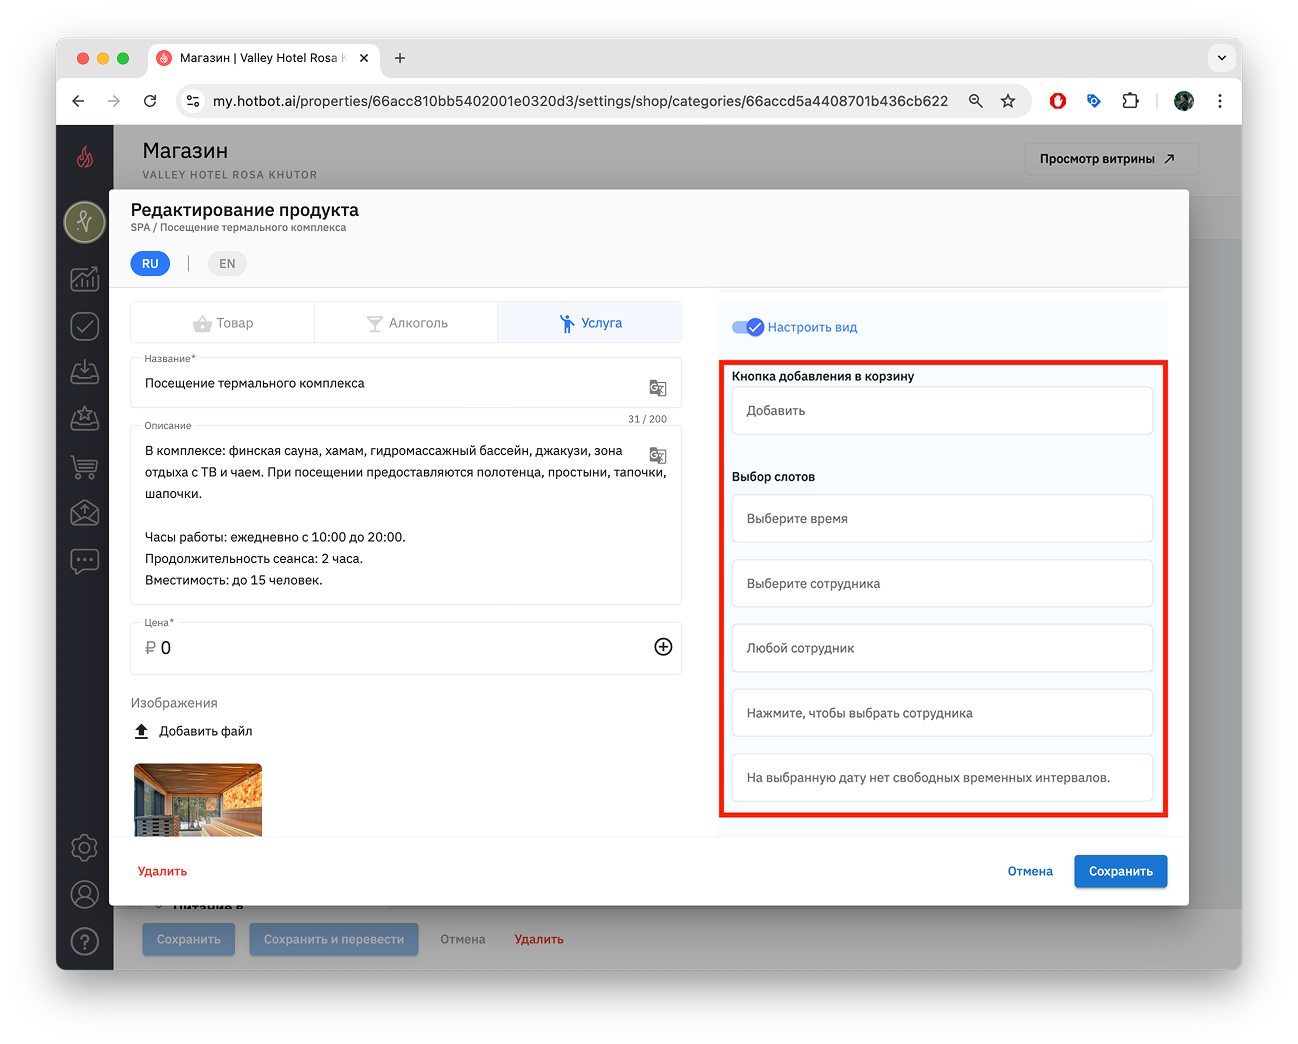Click the zoom magnifier icon in address bar
This screenshot has width=1298, height=1044.
pyautogui.click(x=975, y=101)
